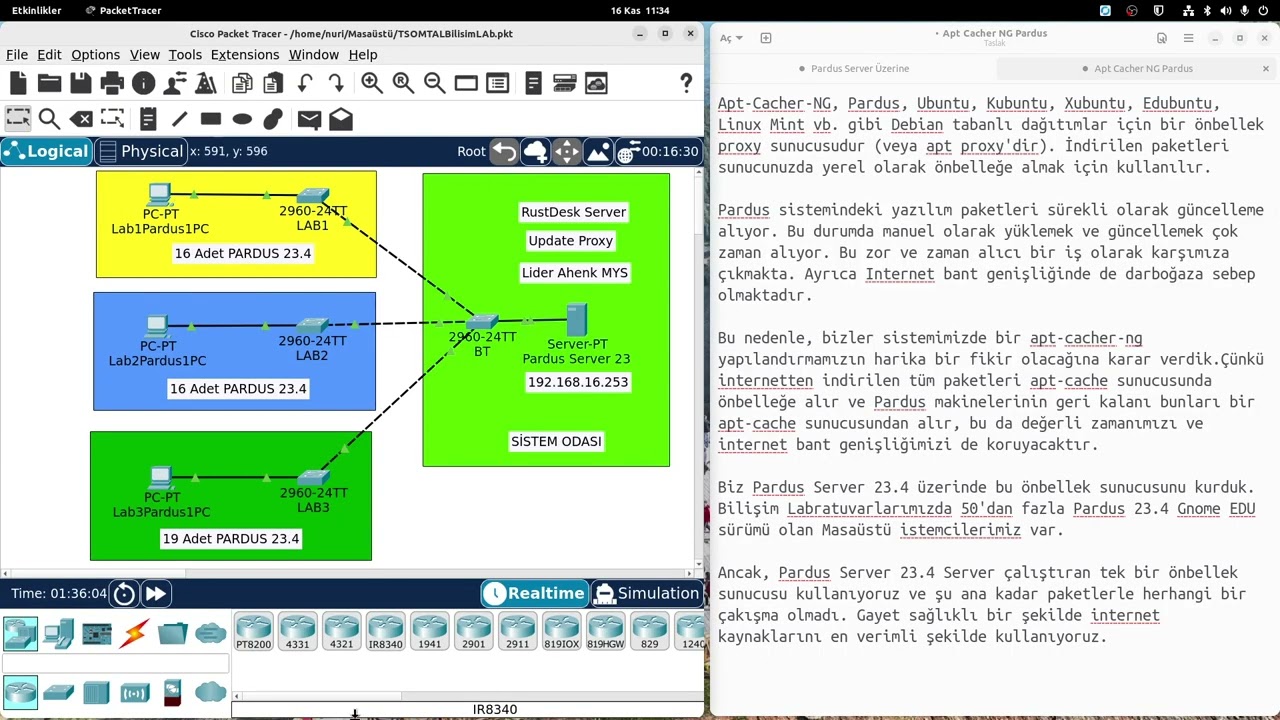Open the Tools menu
The image size is (1280, 720).
click(185, 54)
